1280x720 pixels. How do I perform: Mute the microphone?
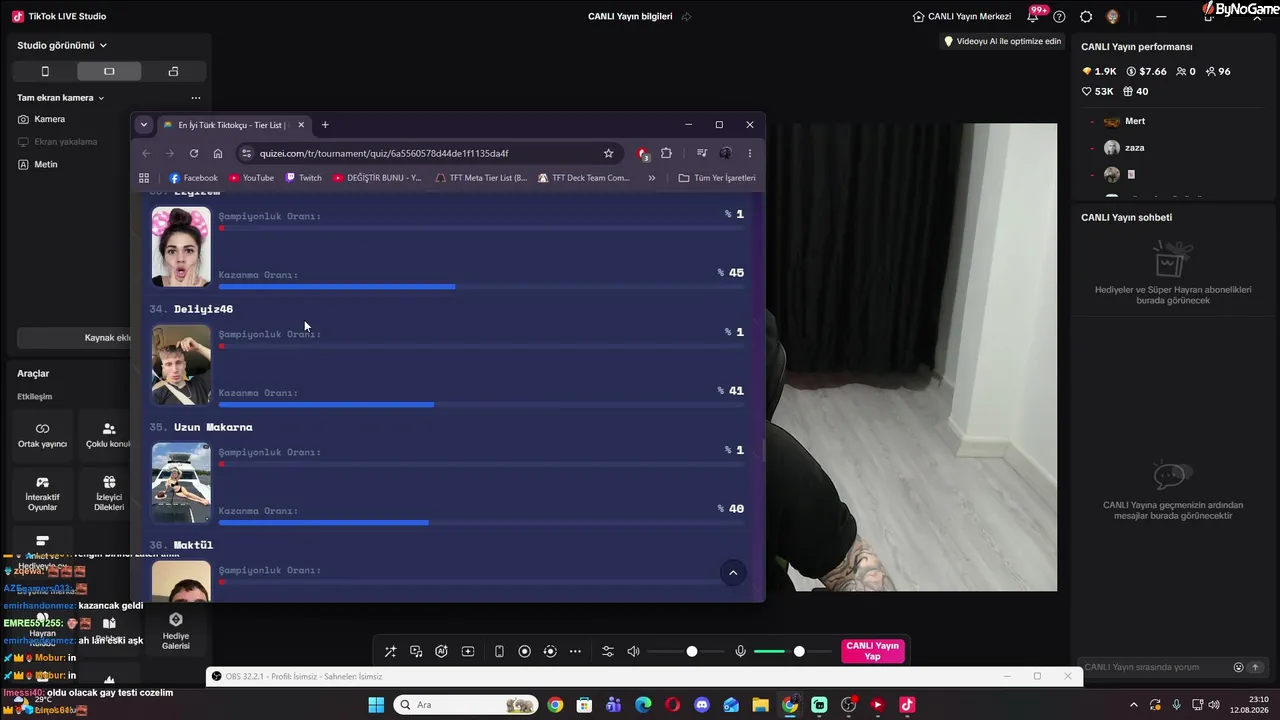coord(740,652)
